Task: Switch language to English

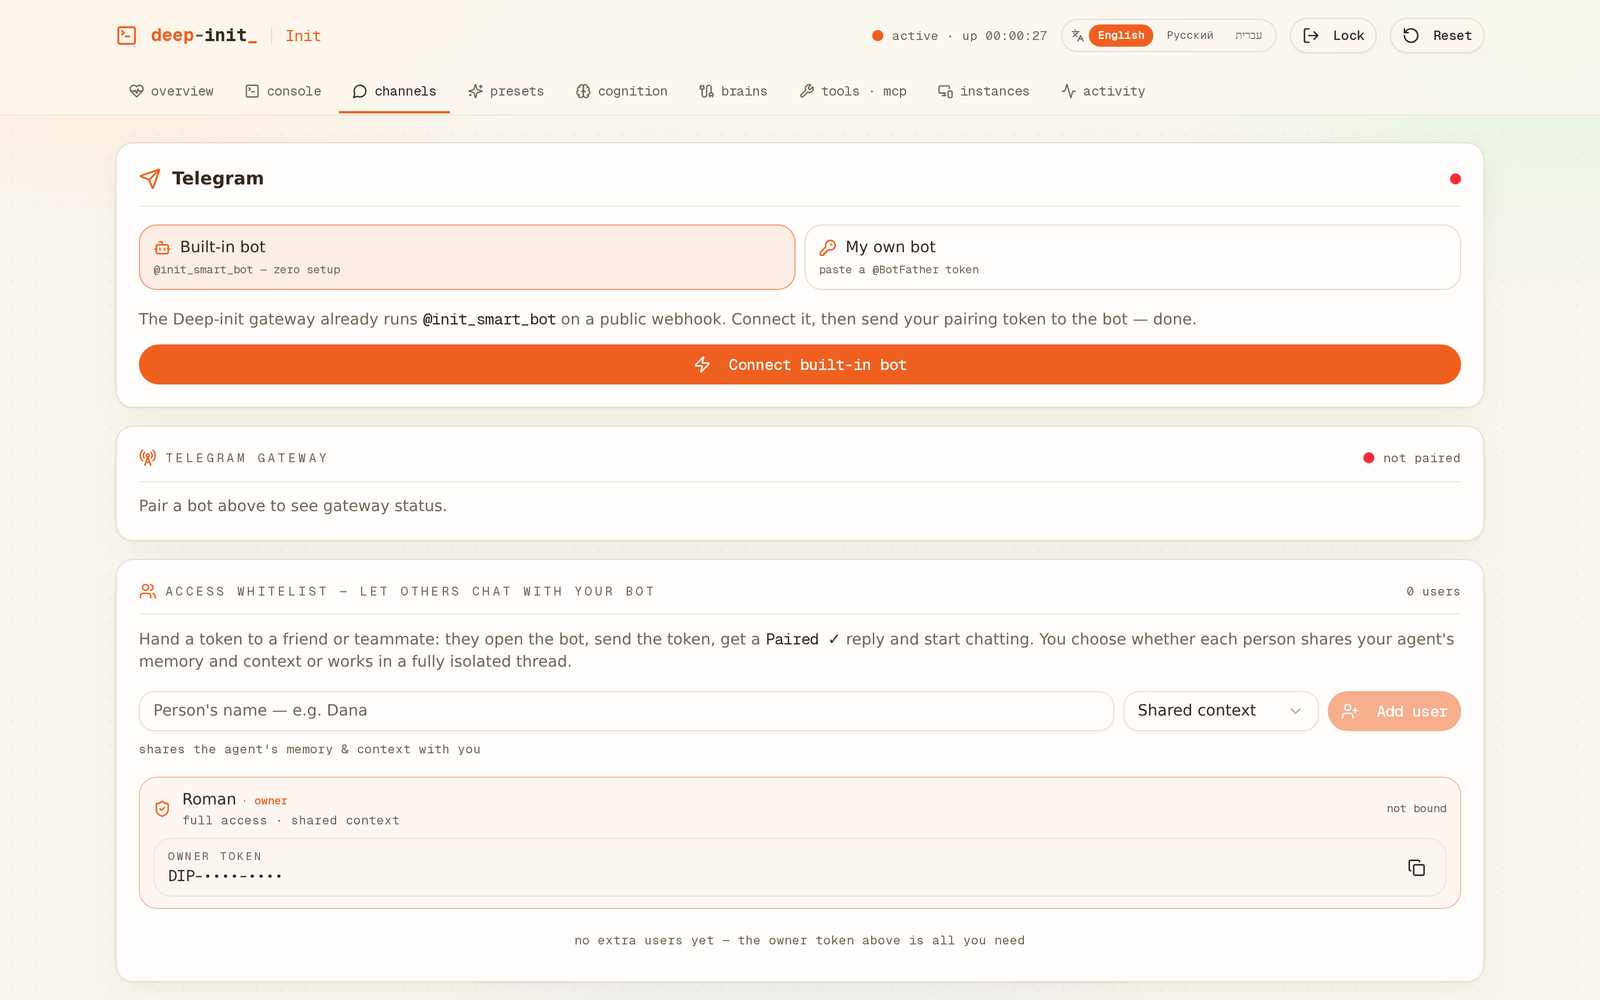Action: tap(1121, 36)
